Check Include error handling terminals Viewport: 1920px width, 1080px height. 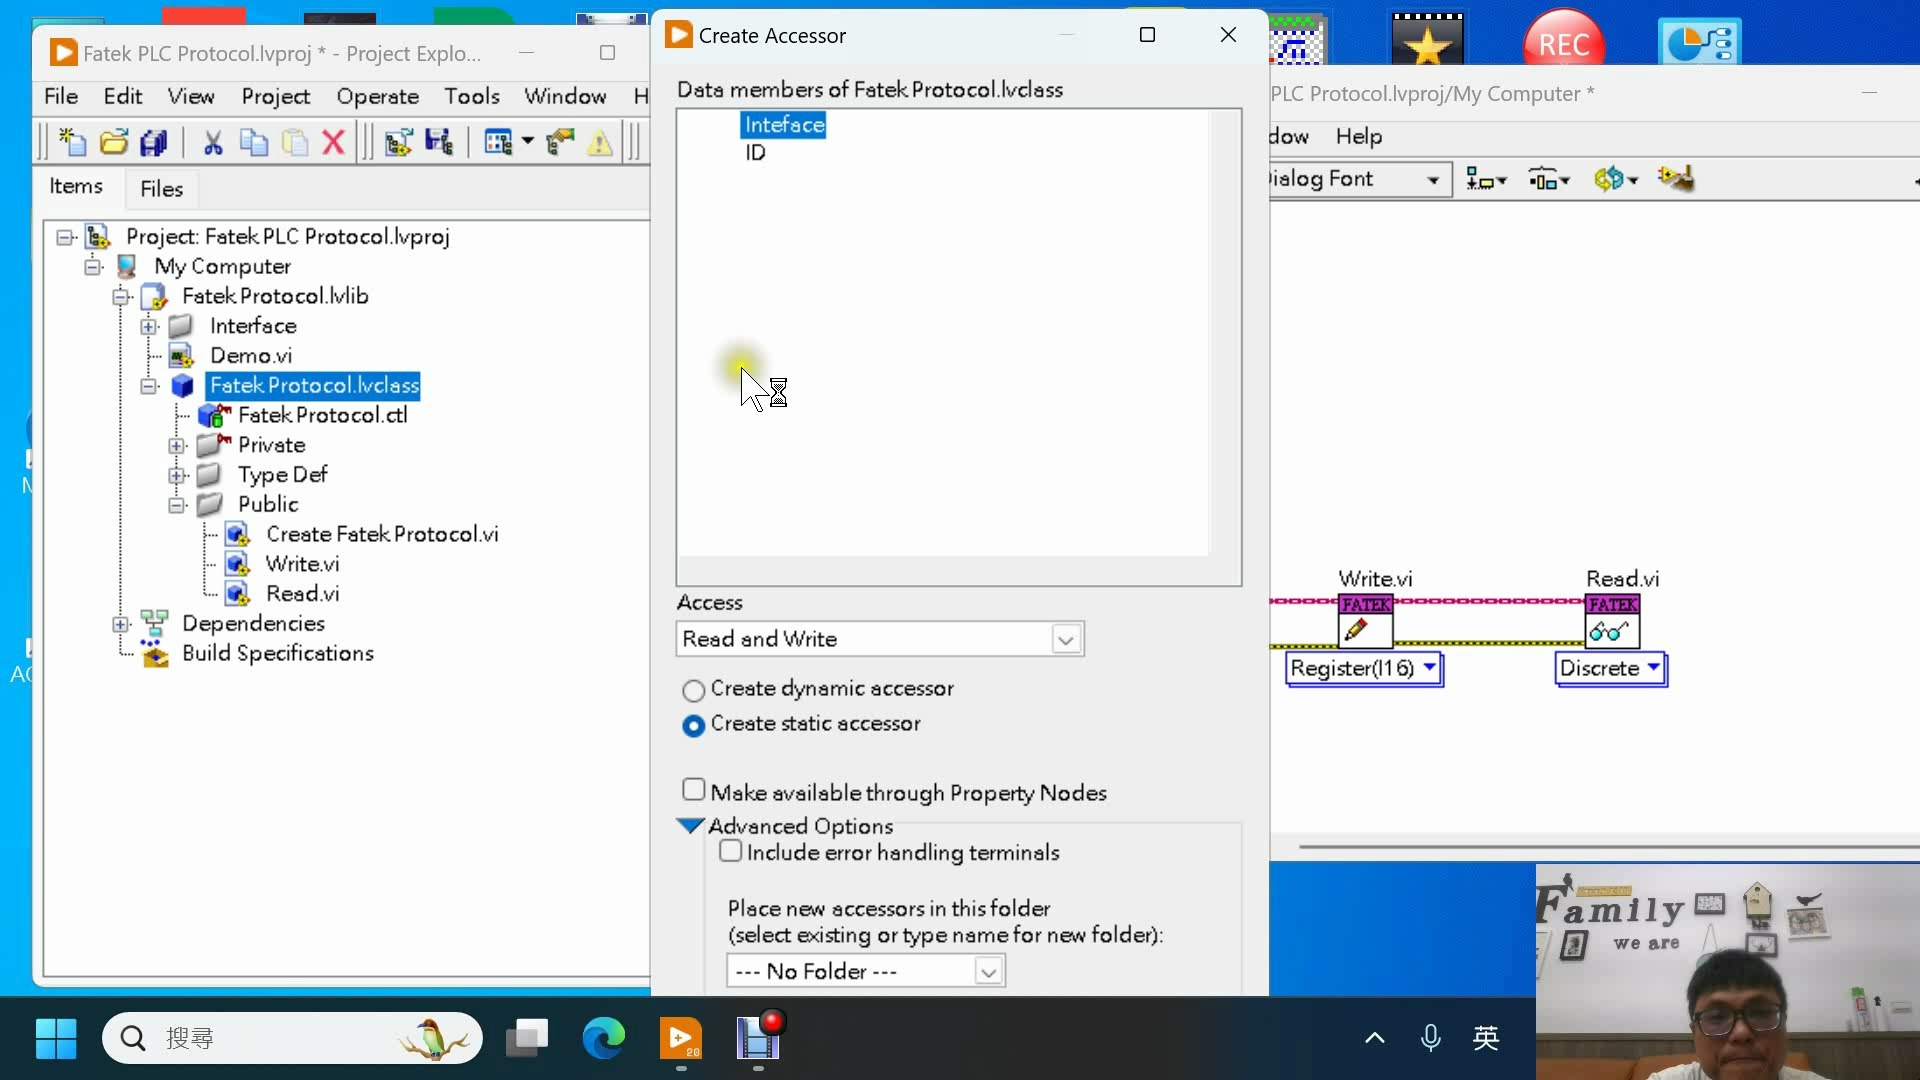[x=730, y=852]
